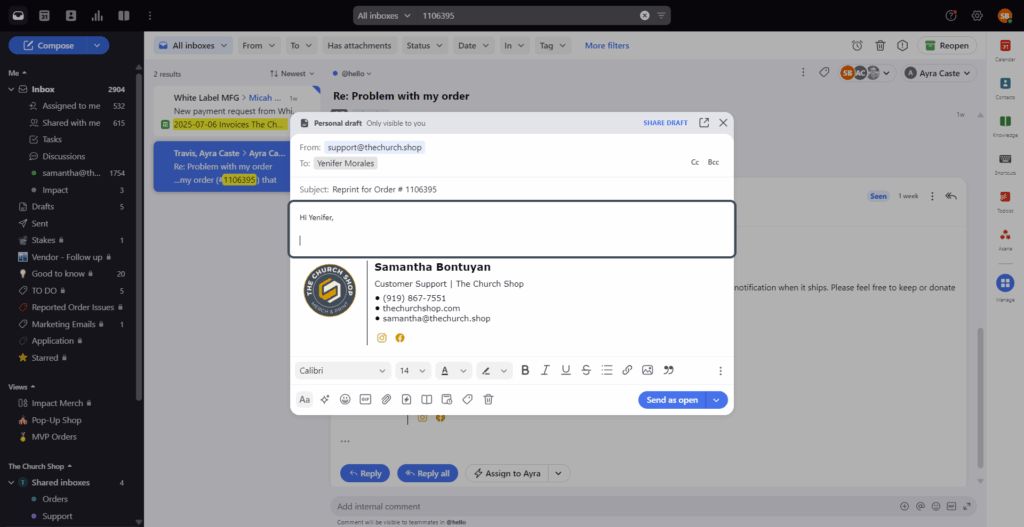Viewport: 1024px width, 527px height.
Task: Click the SHARE DRAFT link
Action: click(665, 123)
